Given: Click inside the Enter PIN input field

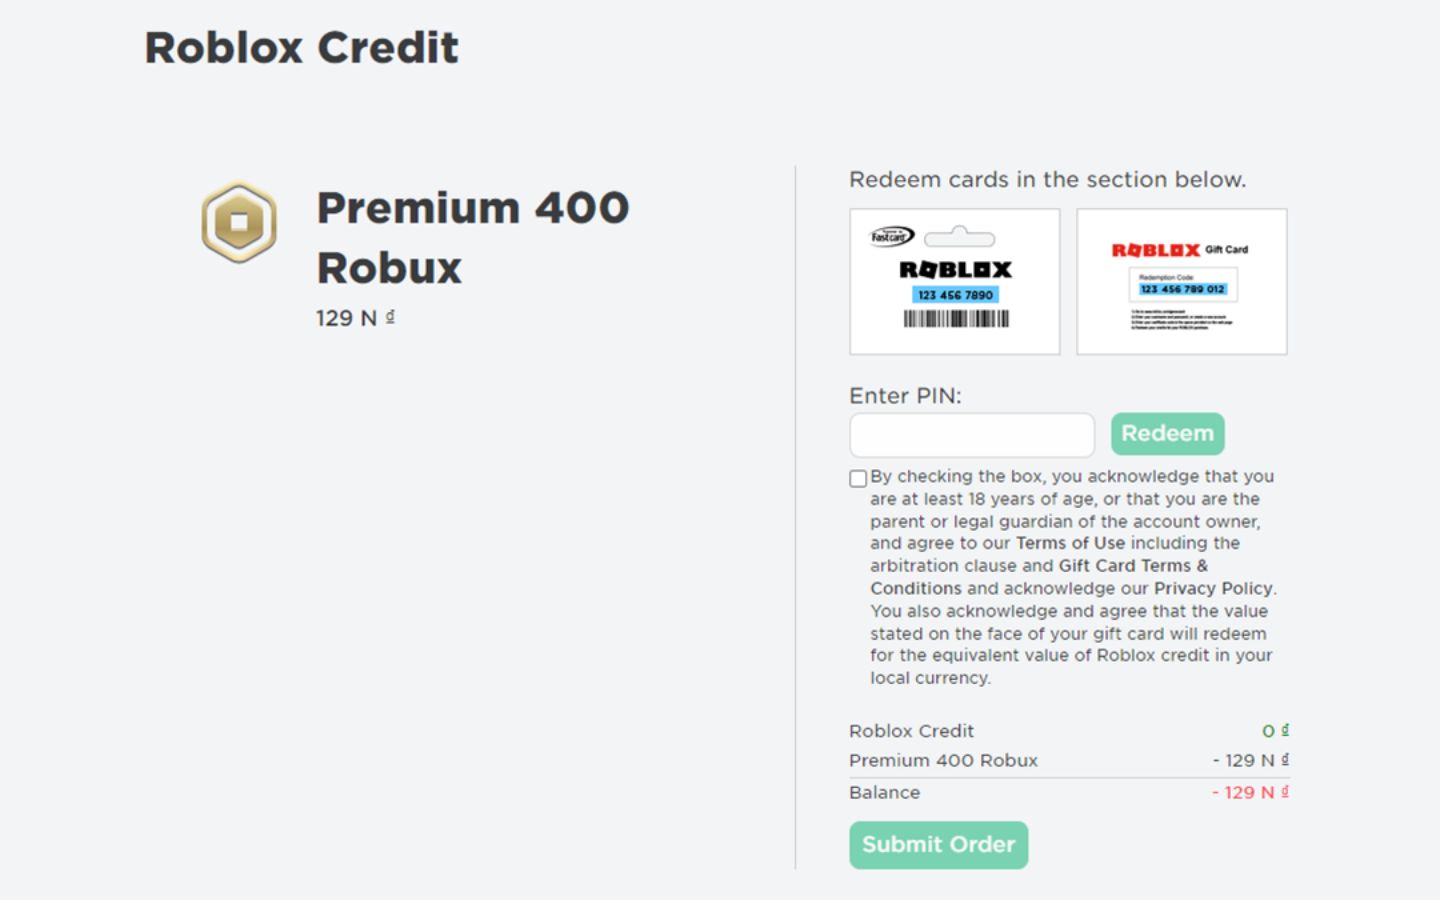Looking at the screenshot, I should 971,435.
